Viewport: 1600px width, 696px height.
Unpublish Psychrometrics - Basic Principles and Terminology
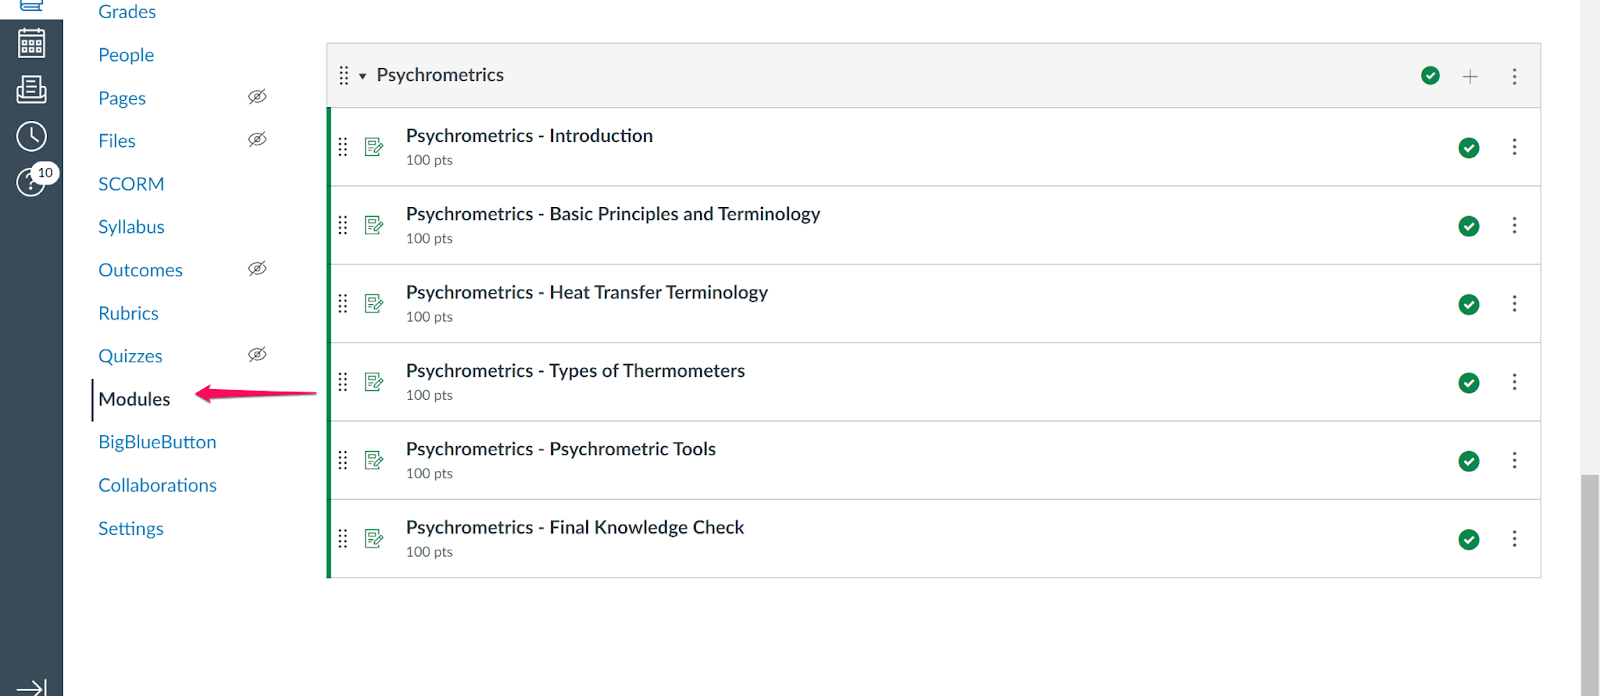(x=1468, y=226)
